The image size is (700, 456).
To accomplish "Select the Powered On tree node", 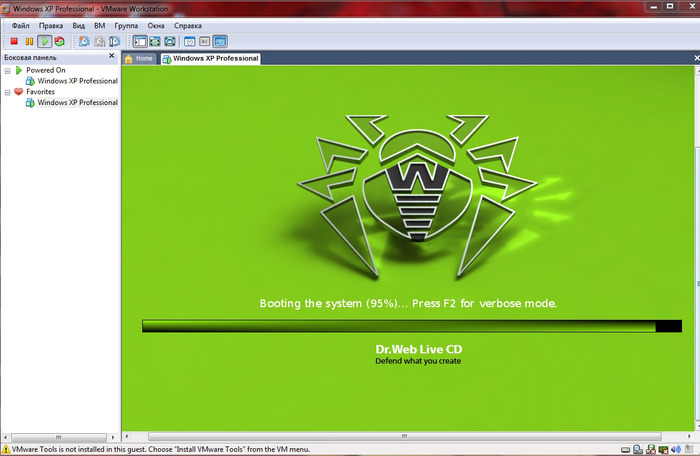I will point(46,70).
